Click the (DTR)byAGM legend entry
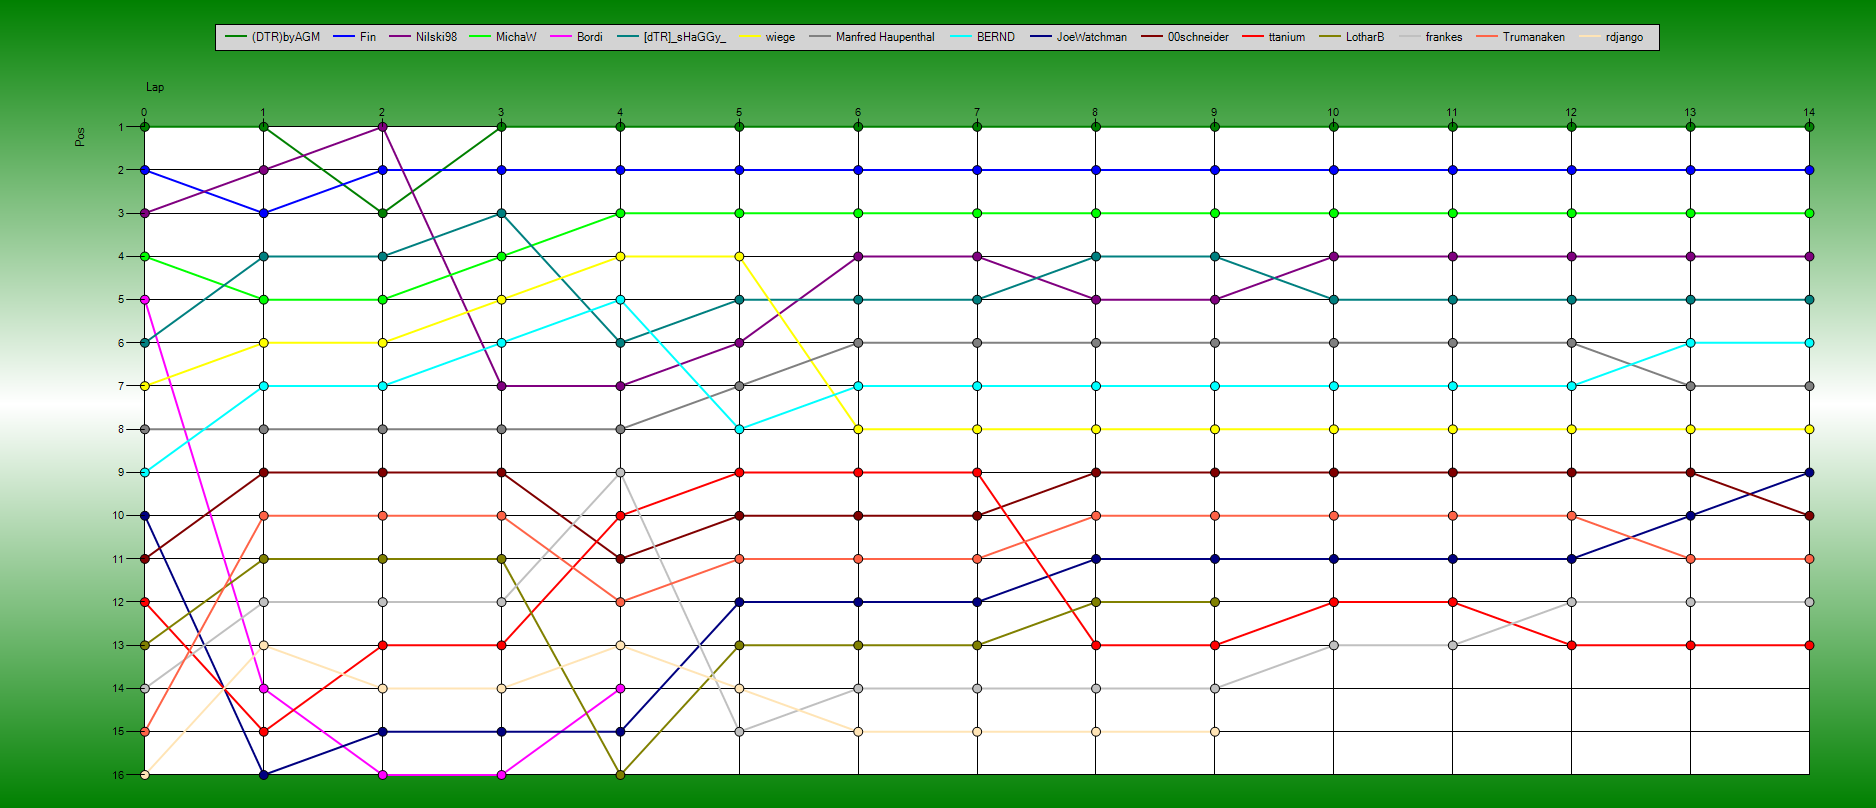 coord(272,37)
